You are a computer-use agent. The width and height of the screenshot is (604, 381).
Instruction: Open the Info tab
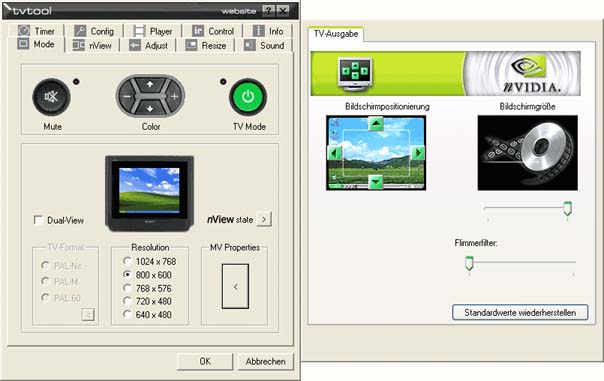268,31
